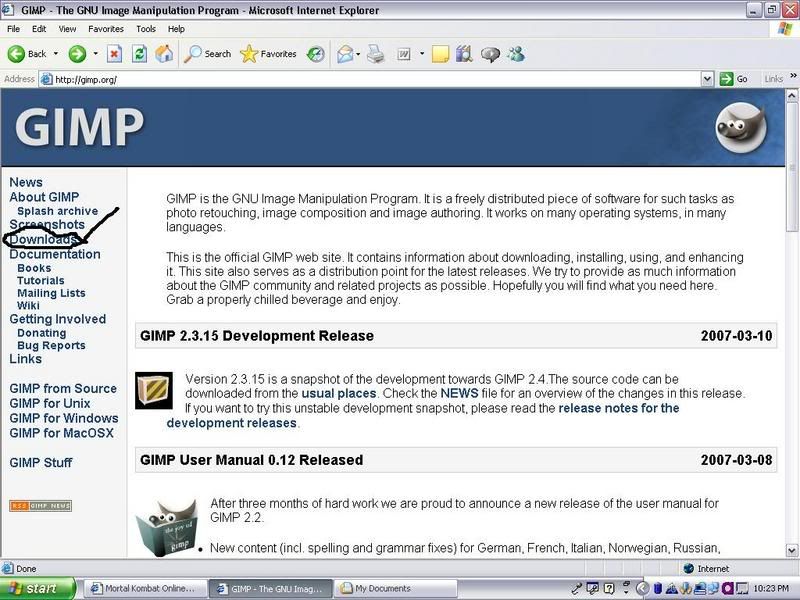
Task: Open the About GIMP sidebar link
Action: click(44, 197)
